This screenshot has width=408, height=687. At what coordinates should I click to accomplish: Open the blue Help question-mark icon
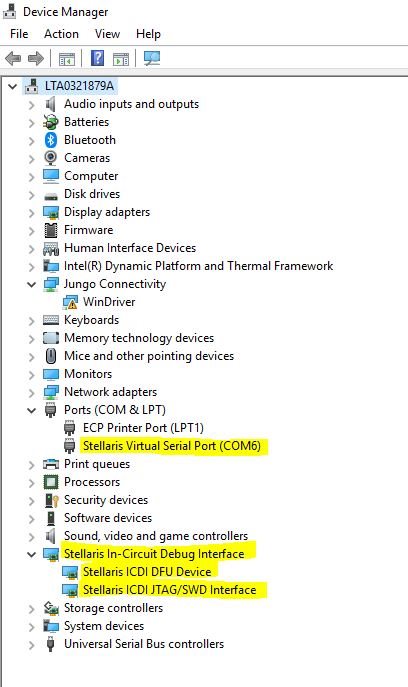pyautogui.click(x=97, y=58)
